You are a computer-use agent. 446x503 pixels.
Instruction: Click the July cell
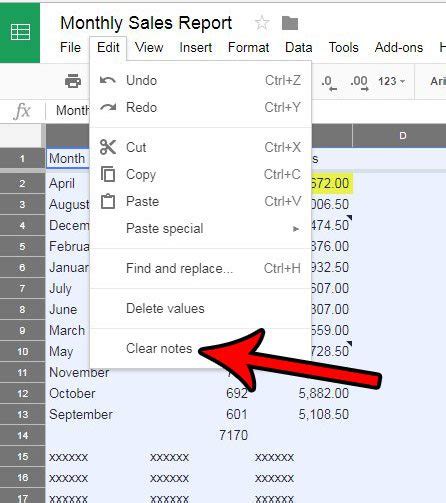click(68, 289)
